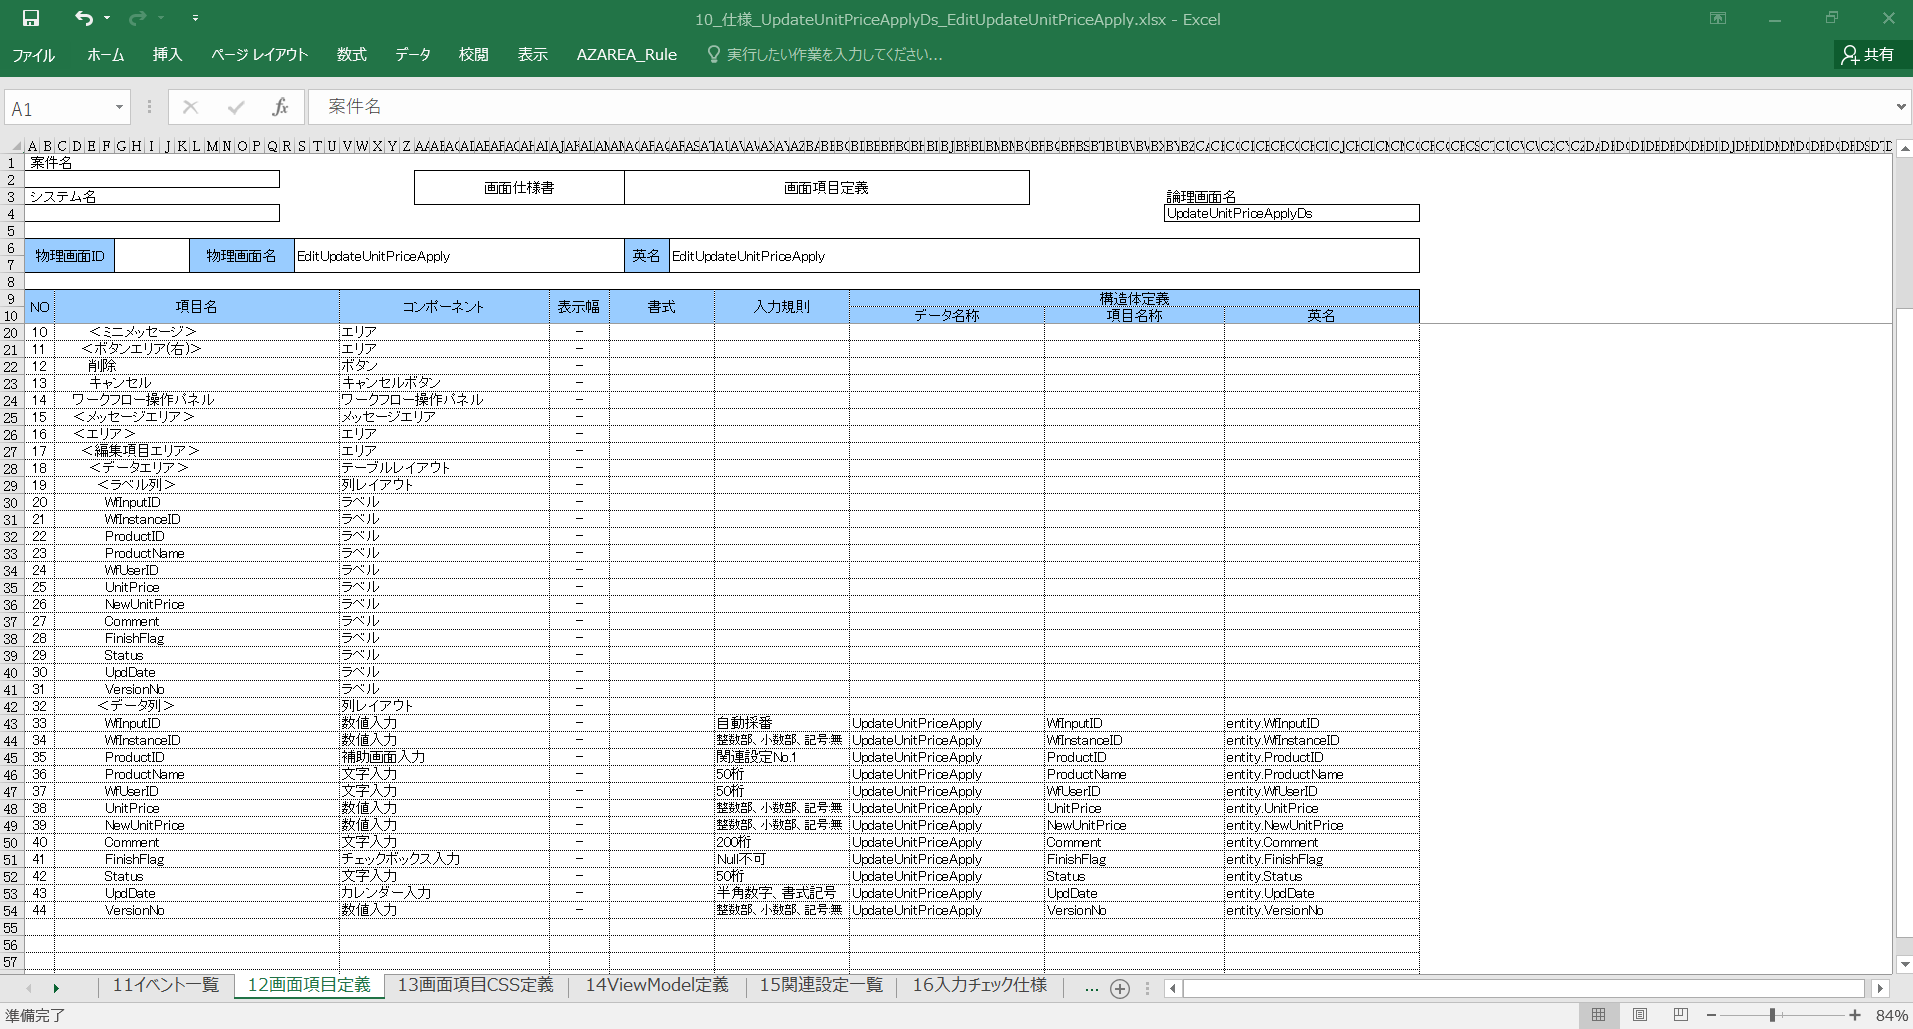Viewport: 1913px width, 1029px height.
Task: Click the vertical scrollbar up arrow
Action: click(x=1905, y=148)
